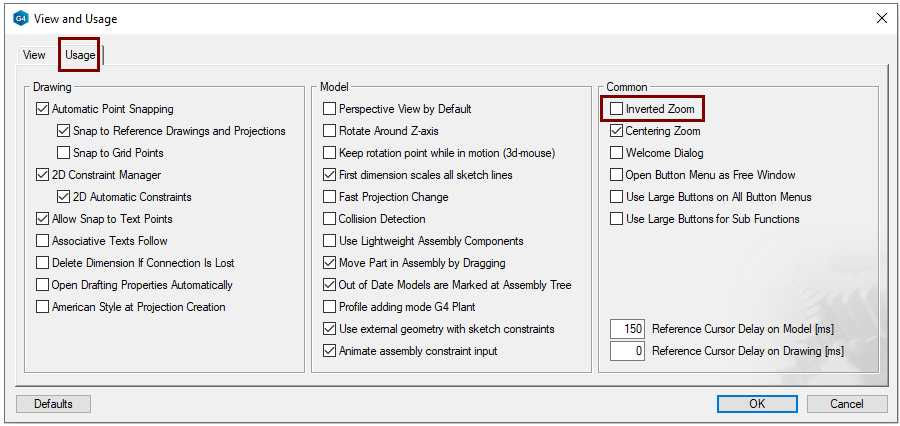Confirm settings with OK button
This screenshot has height=426, width=900.
pyautogui.click(x=757, y=404)
